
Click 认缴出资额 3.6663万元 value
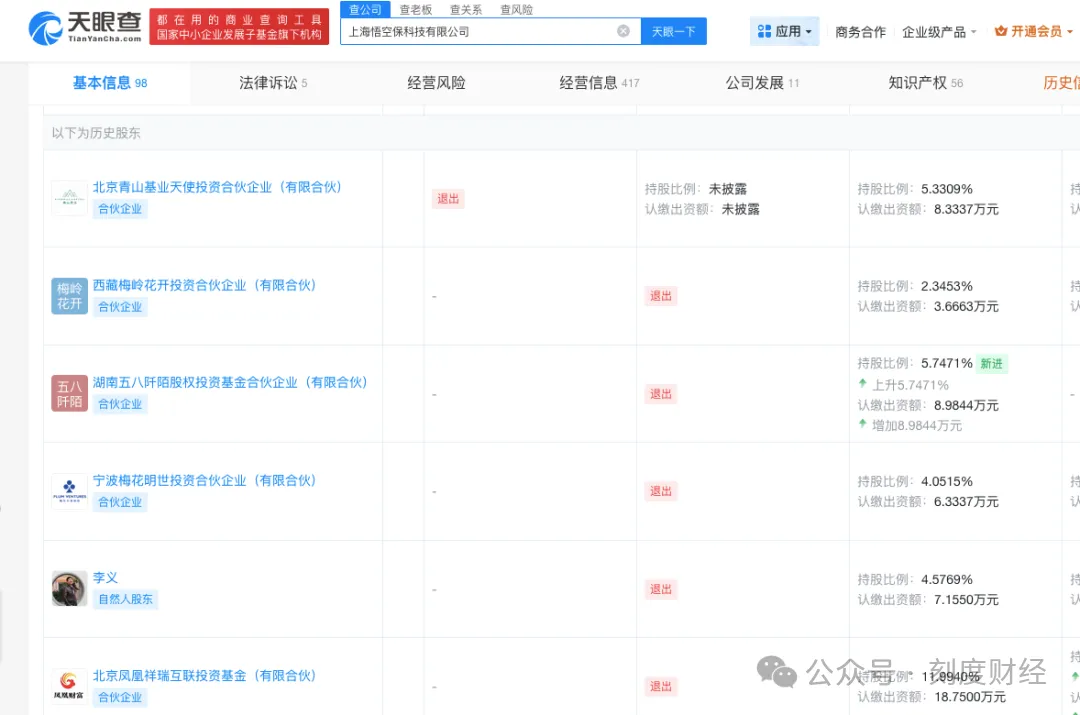966,306
